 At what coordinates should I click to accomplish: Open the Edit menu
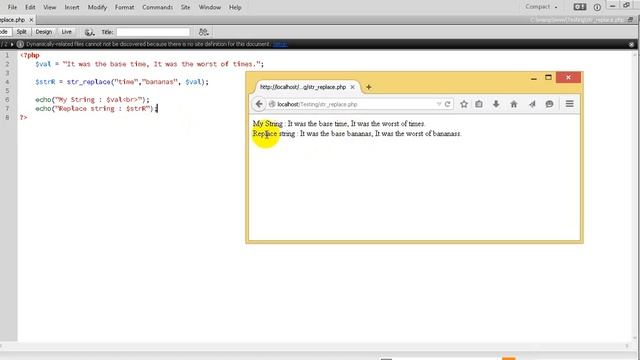click(30, 7)
